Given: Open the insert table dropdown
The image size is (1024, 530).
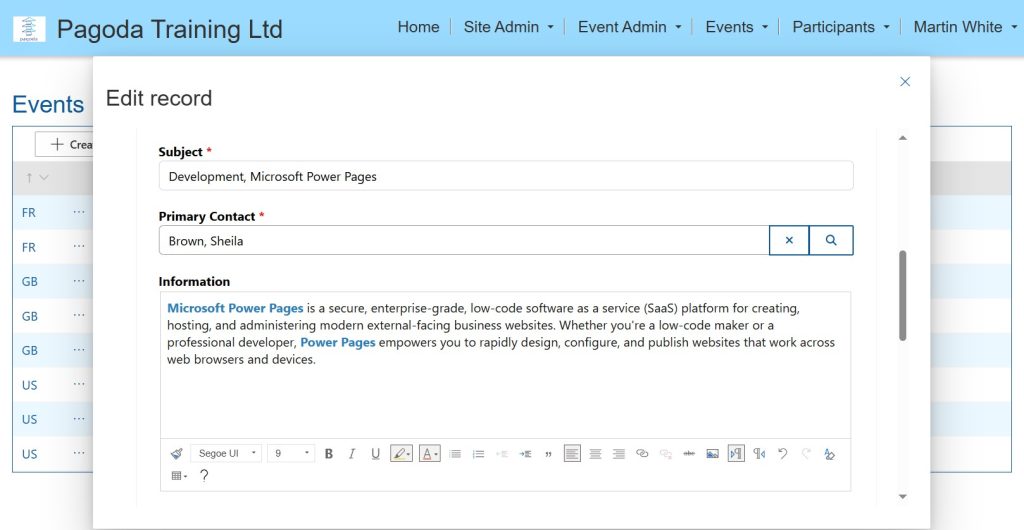Looking at the screenshot, I should pyautogui.click(x=179, y=476).
